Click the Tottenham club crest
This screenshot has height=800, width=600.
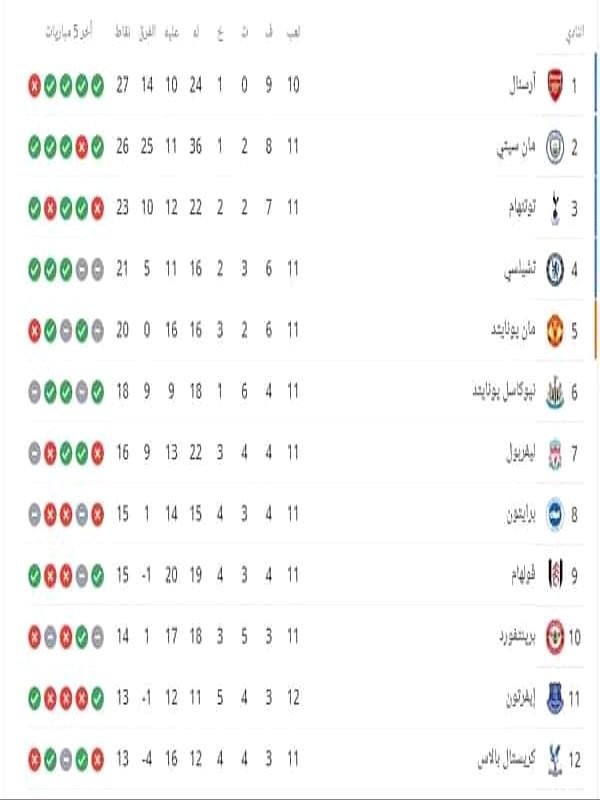tap(555, 208)
